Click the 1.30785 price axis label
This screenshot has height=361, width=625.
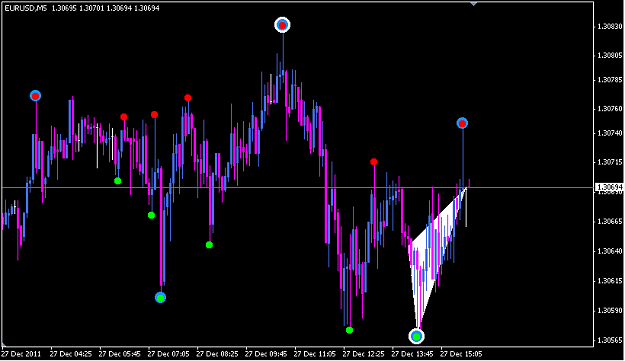click(609, 80)
